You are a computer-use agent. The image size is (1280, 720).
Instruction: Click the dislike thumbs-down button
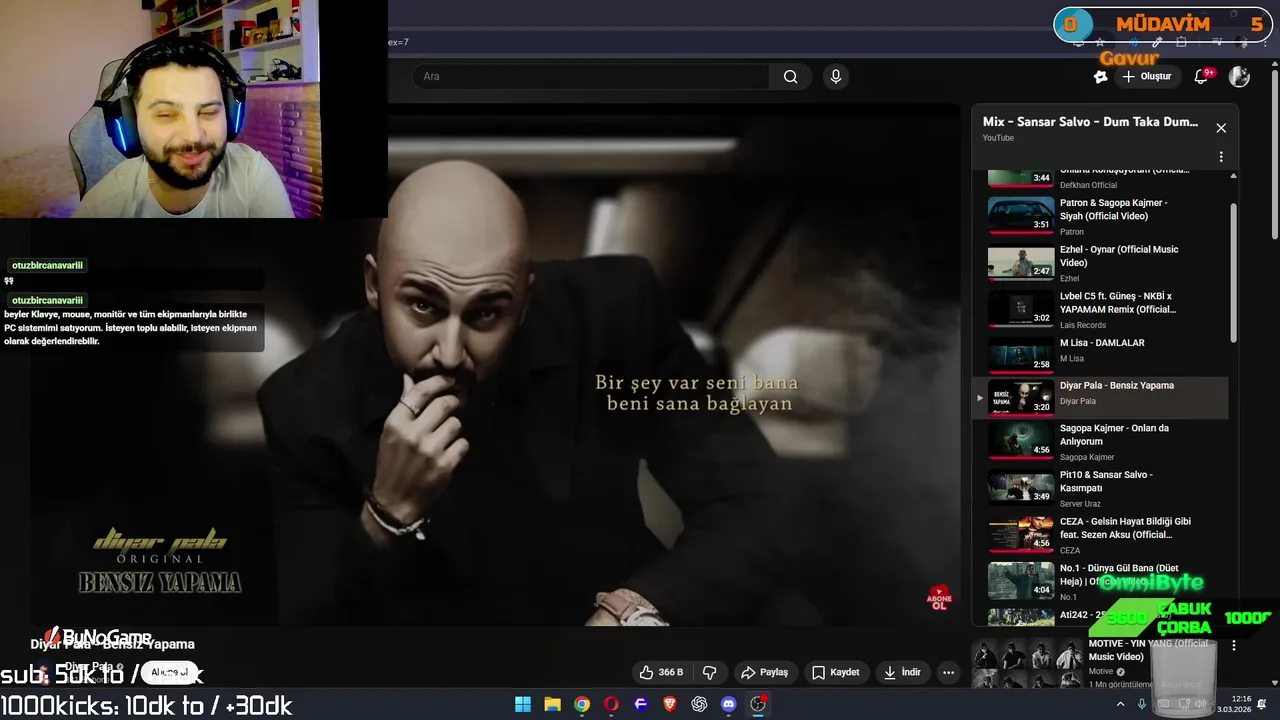point(710,672)
